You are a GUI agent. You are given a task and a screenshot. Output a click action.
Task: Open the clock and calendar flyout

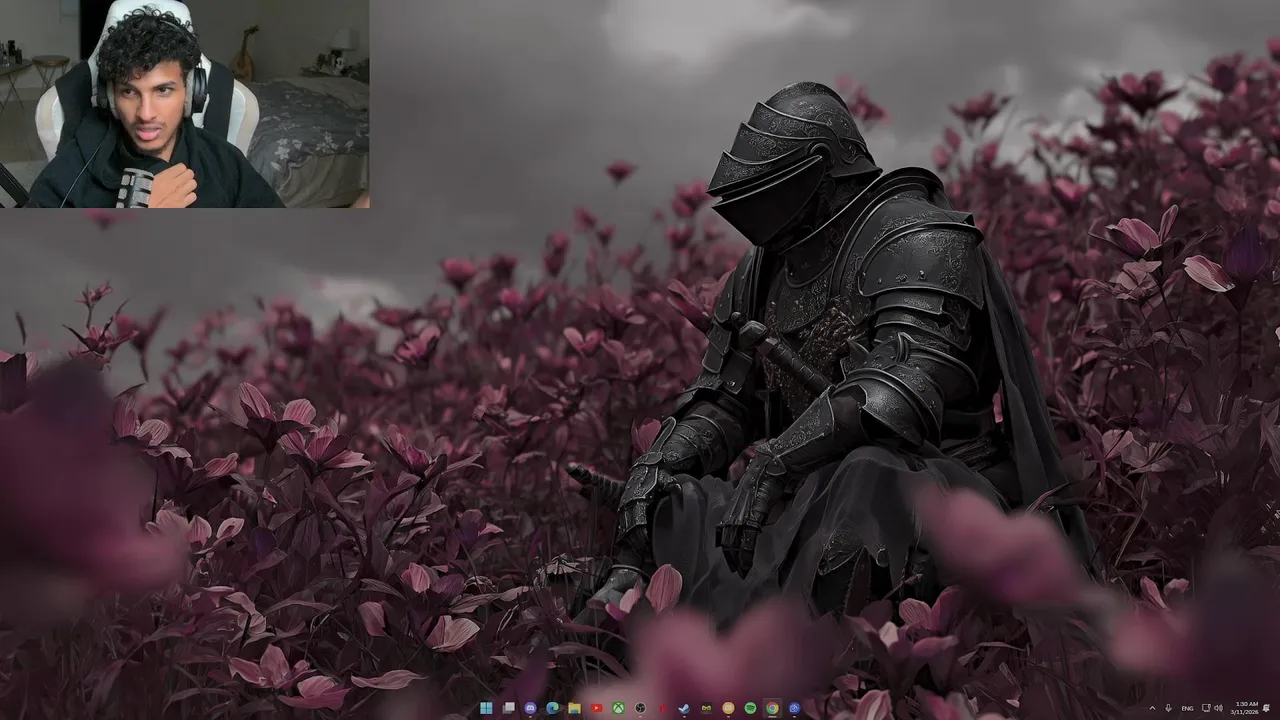[x=1246, y=708]
